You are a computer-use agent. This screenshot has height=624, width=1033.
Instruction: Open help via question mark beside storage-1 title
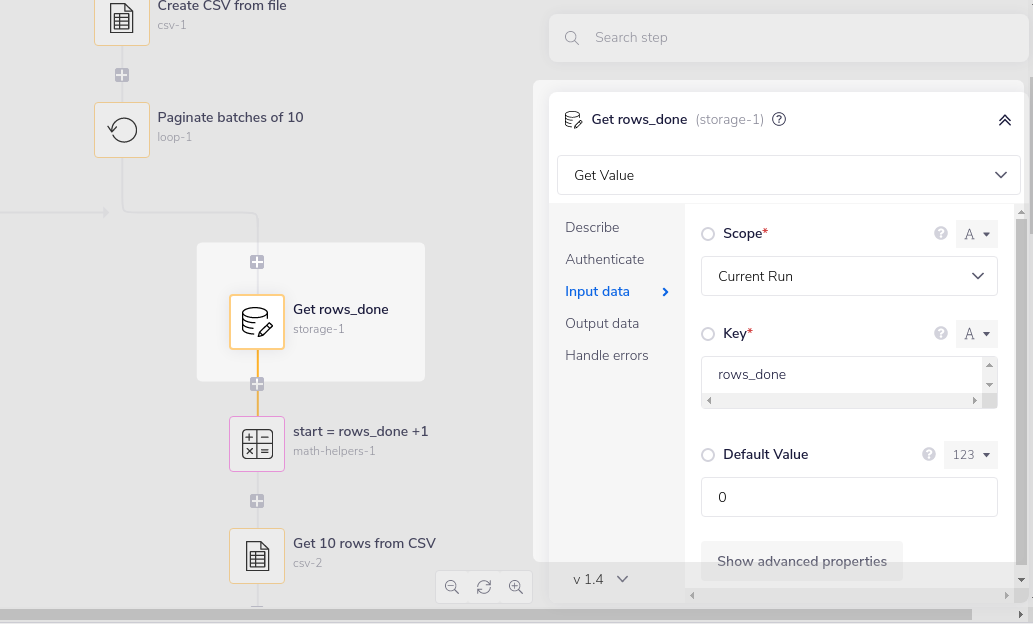(x=779, y=119)
